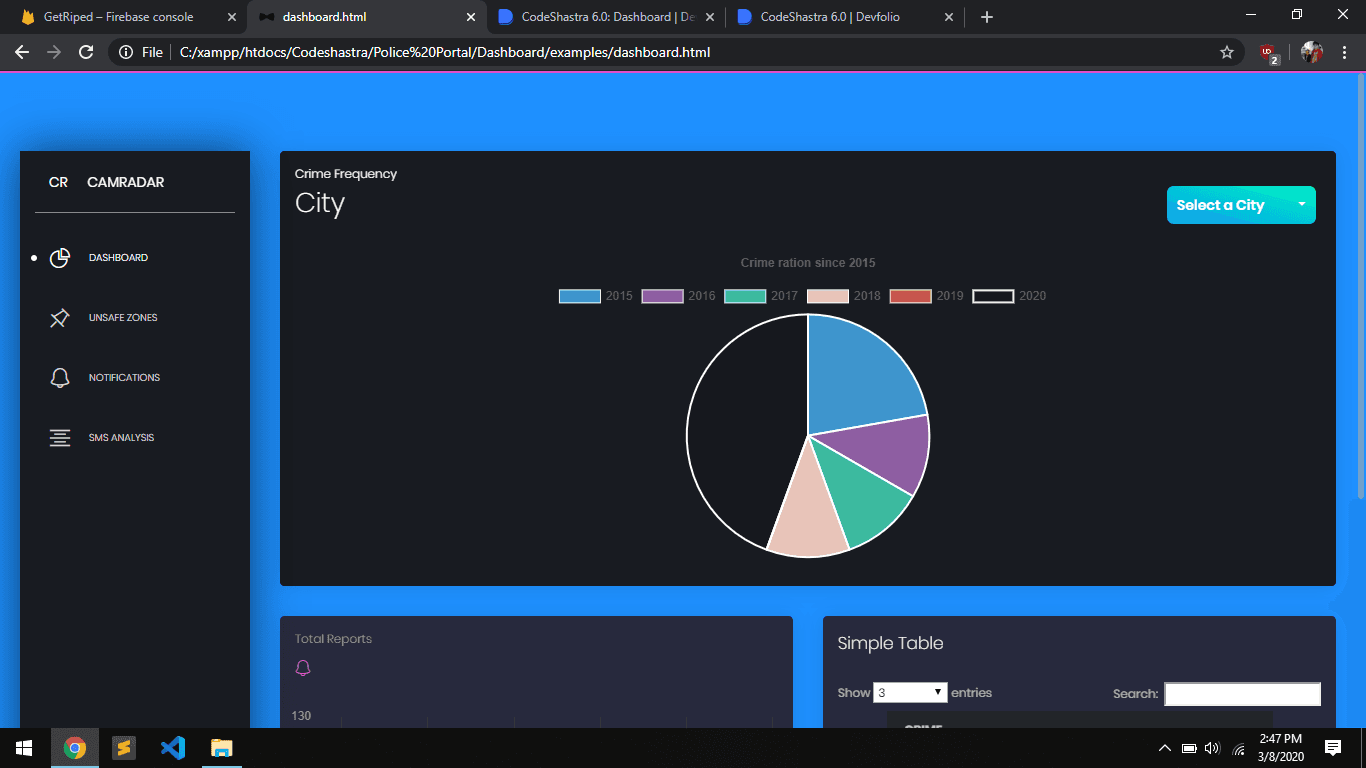Open the SMS ANALYSIS sidebar item
Viewport: 1366px width, 768px height.
121,438
